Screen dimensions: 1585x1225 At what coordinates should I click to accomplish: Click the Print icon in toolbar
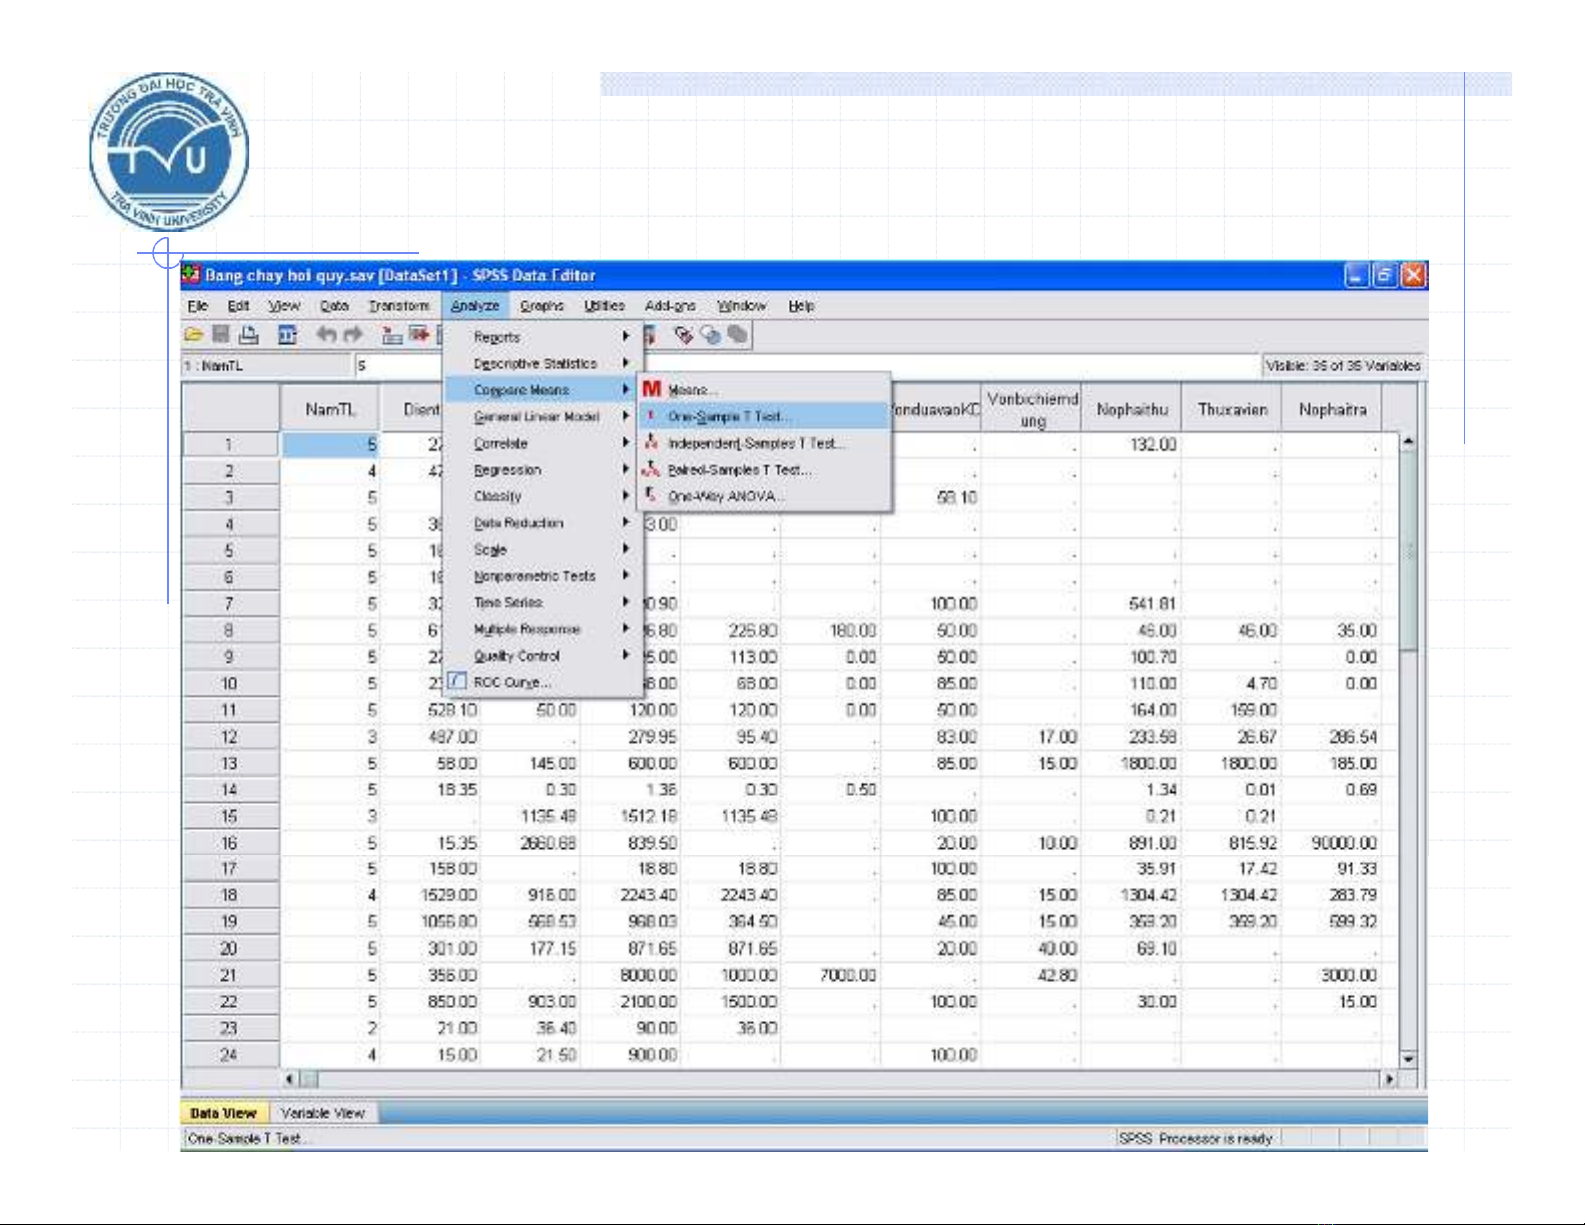coord(248,335)
